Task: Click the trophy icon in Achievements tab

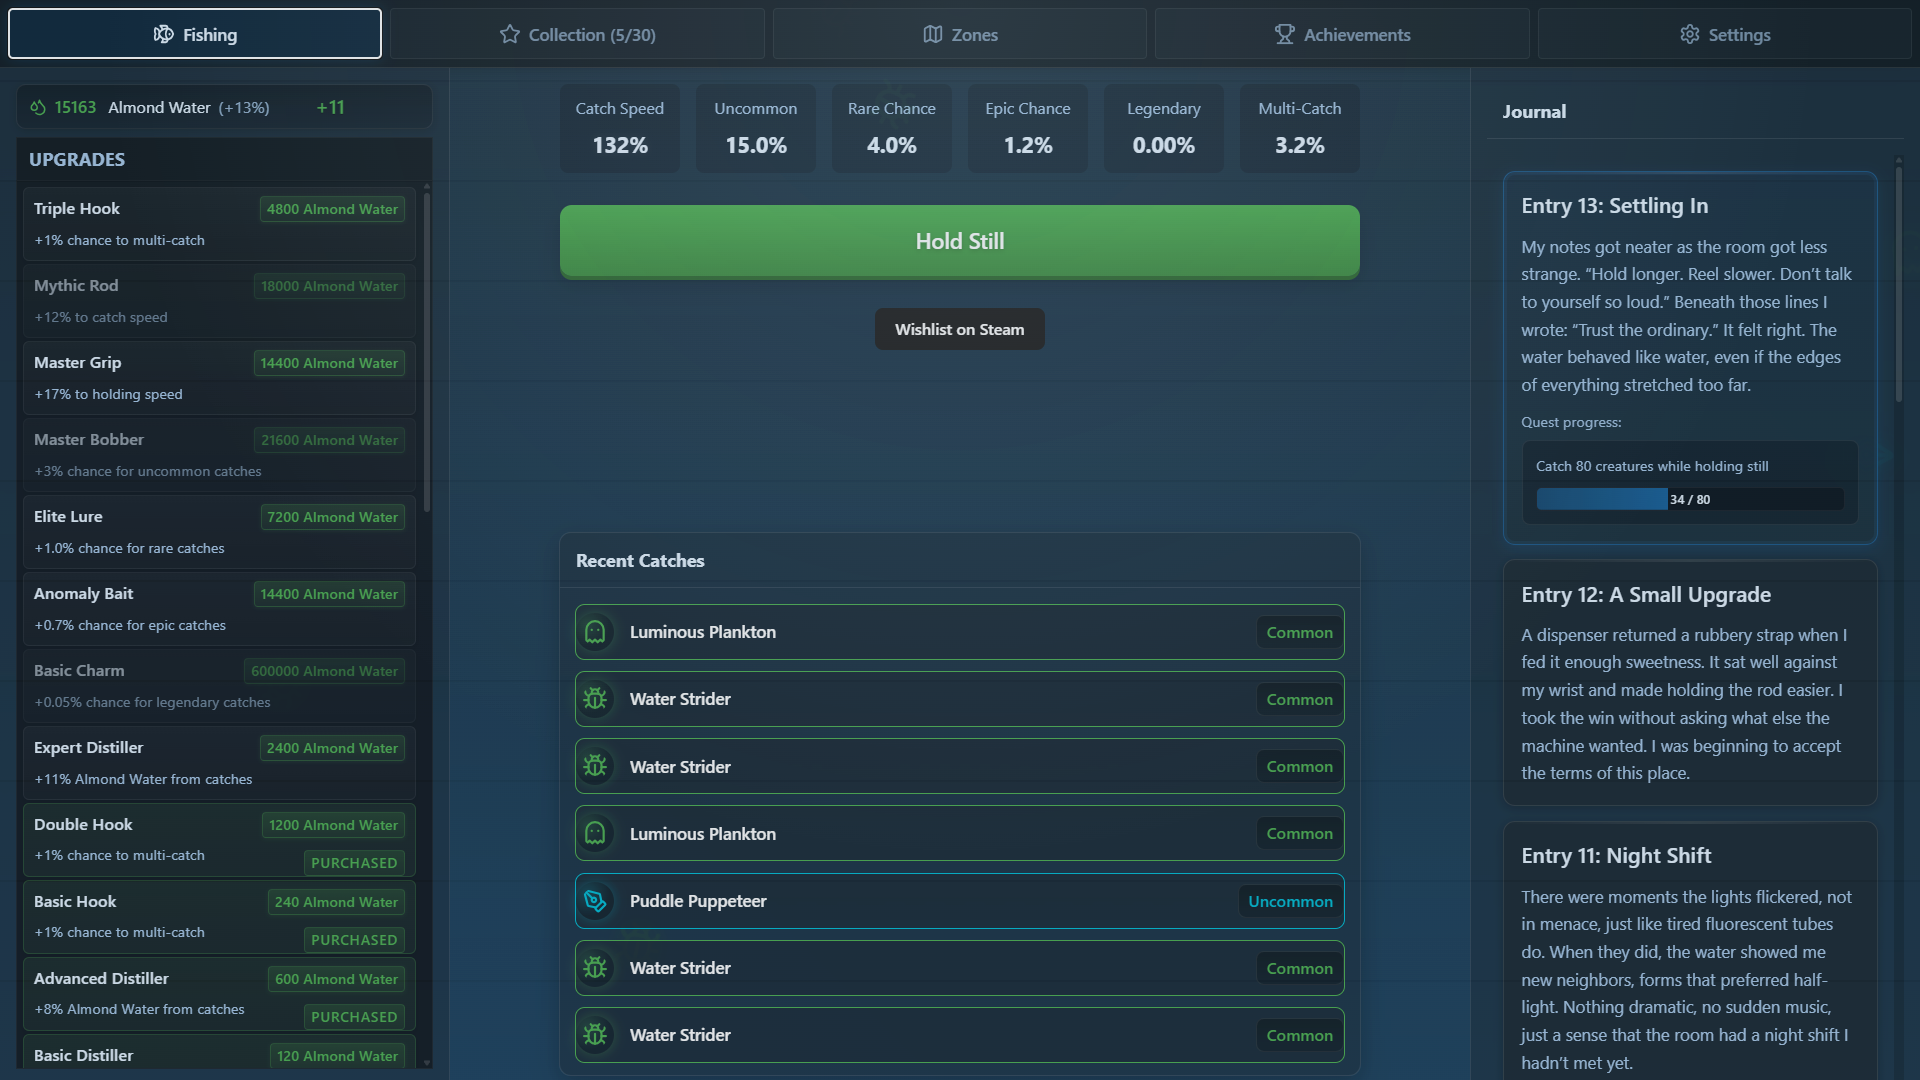Action: [1284, 34]
